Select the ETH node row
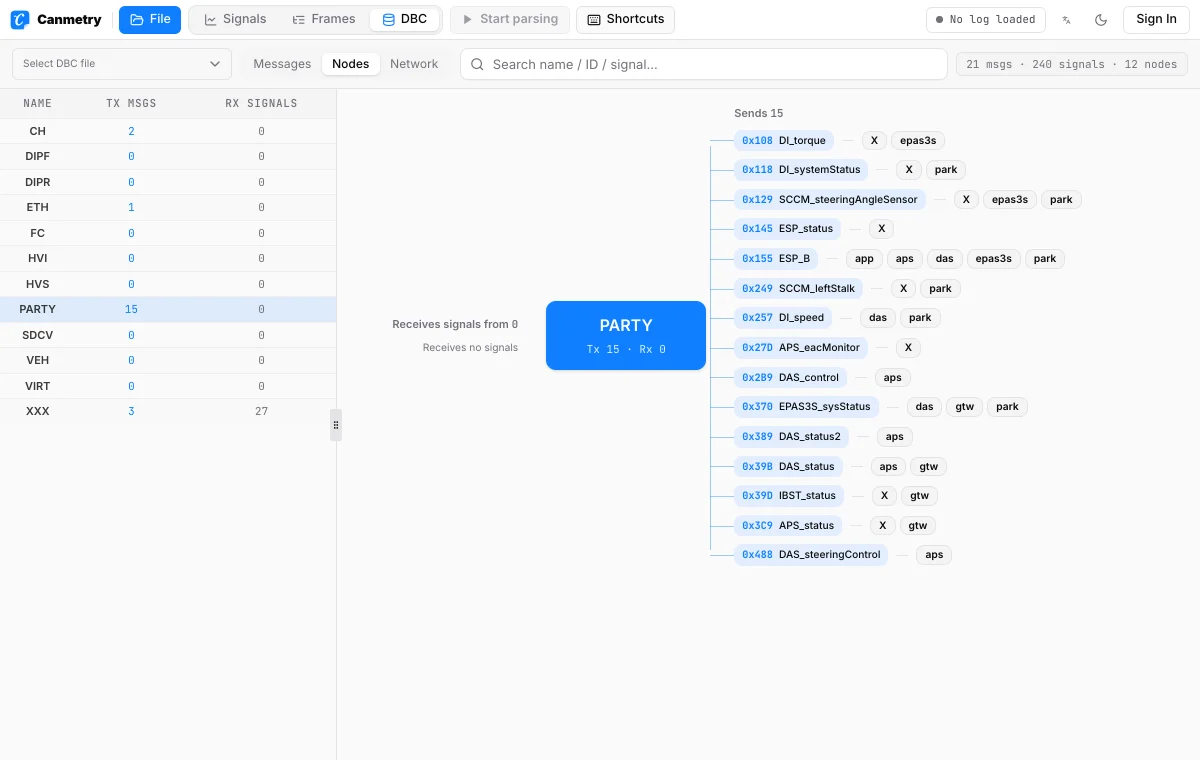 point(168,207)
